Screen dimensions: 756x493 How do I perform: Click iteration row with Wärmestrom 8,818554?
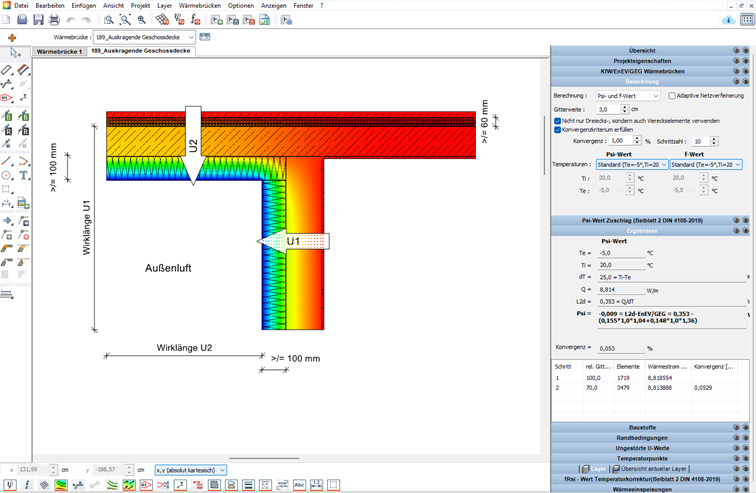[x=650, y=378]
